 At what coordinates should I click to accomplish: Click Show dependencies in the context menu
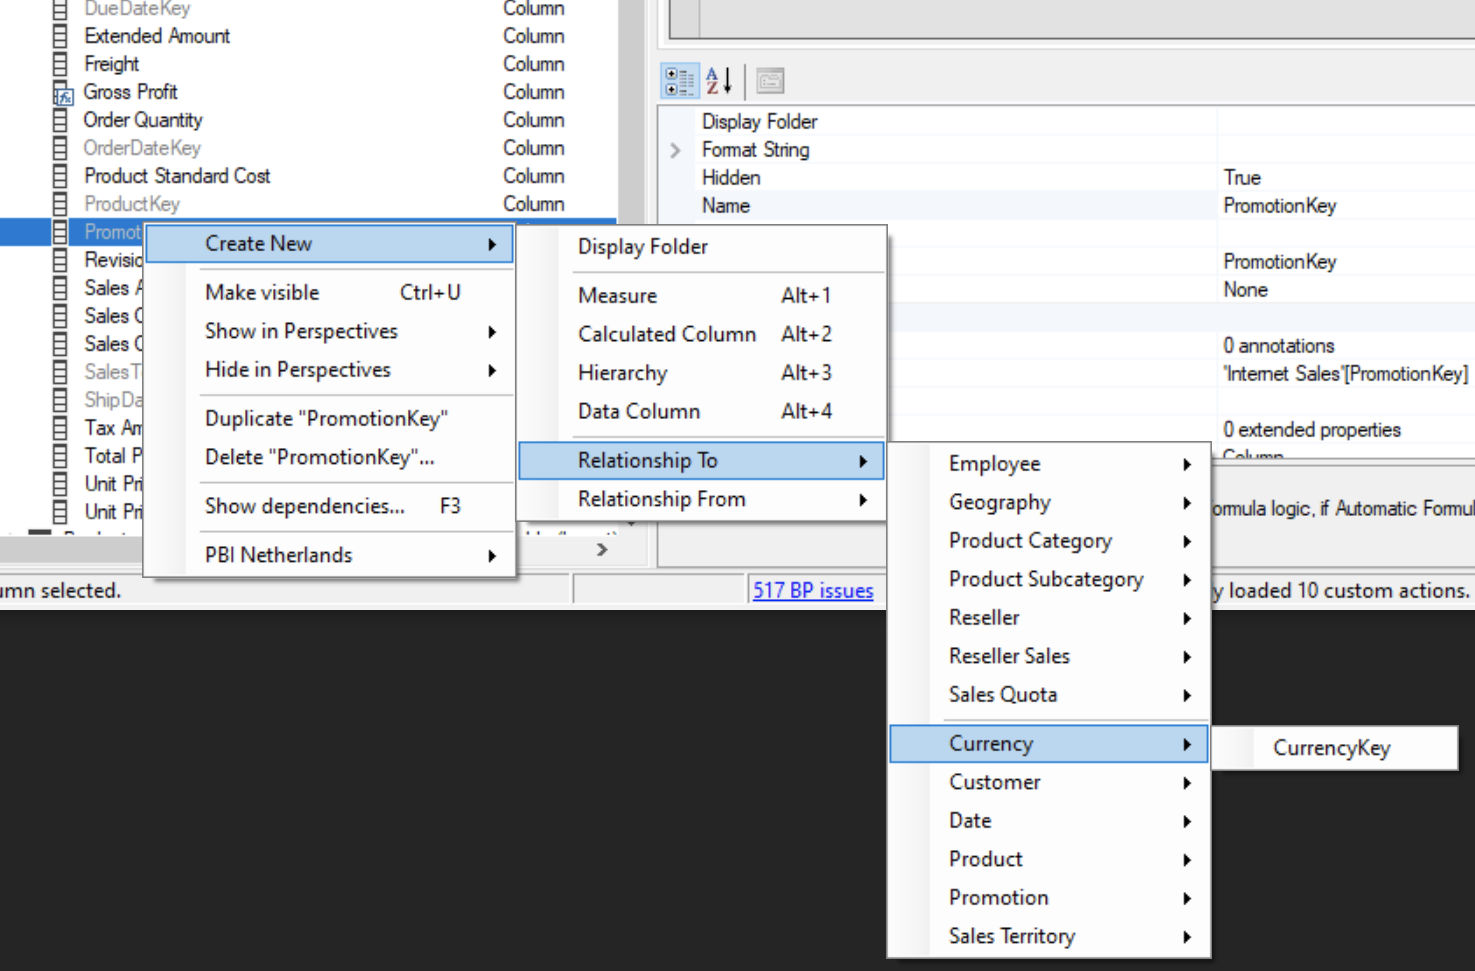pyautogui.click(x=305, y=506)
